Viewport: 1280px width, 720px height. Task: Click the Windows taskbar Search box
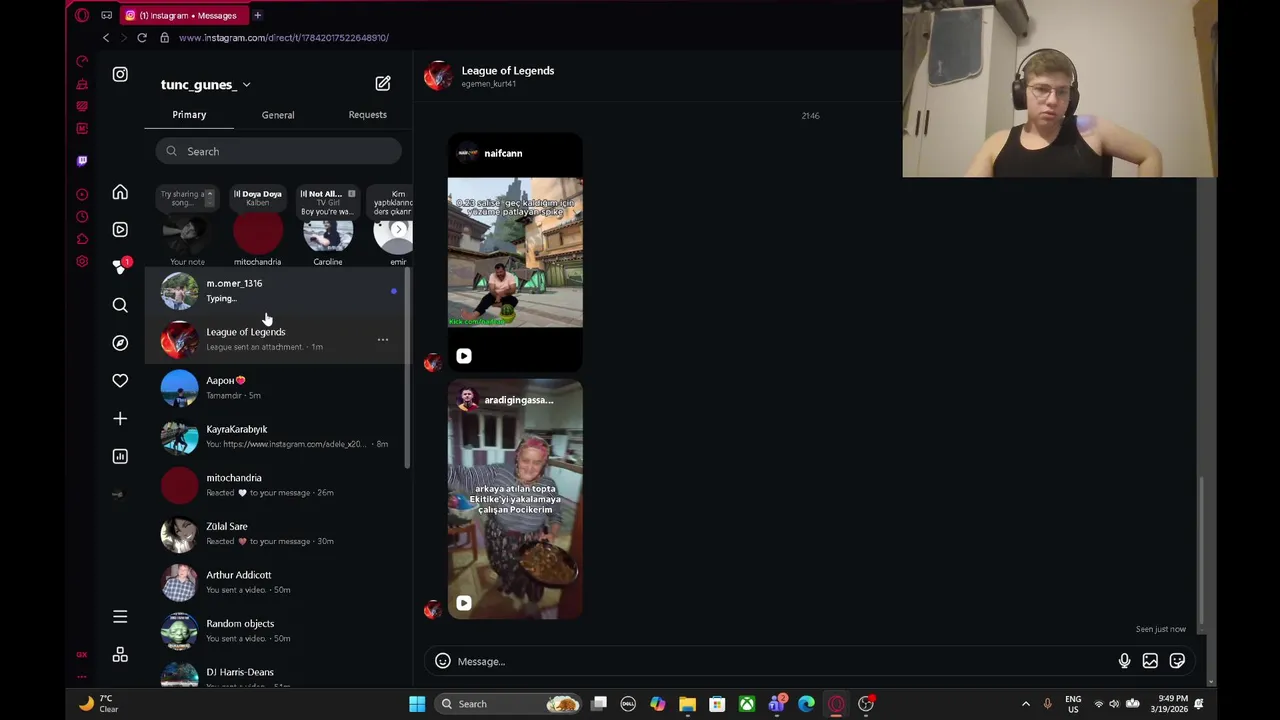tap(509, 704)
